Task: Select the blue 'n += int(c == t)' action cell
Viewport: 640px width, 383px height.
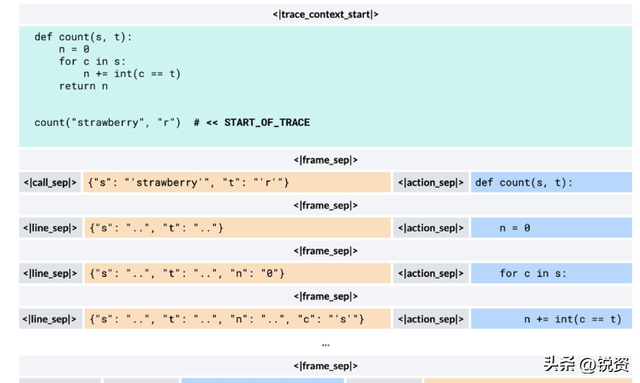Action: [x=551, y=319]
